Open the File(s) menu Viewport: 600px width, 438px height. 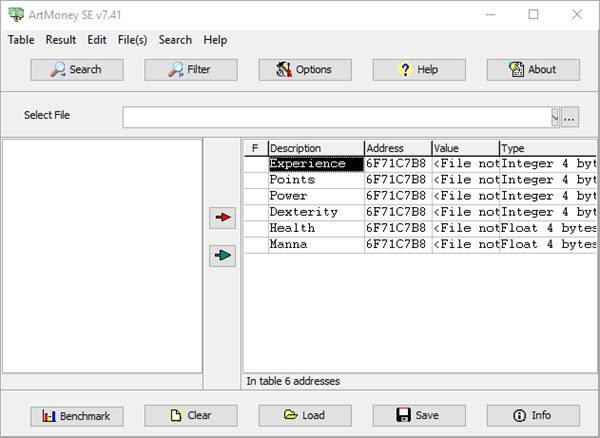[x=132, y=40]
